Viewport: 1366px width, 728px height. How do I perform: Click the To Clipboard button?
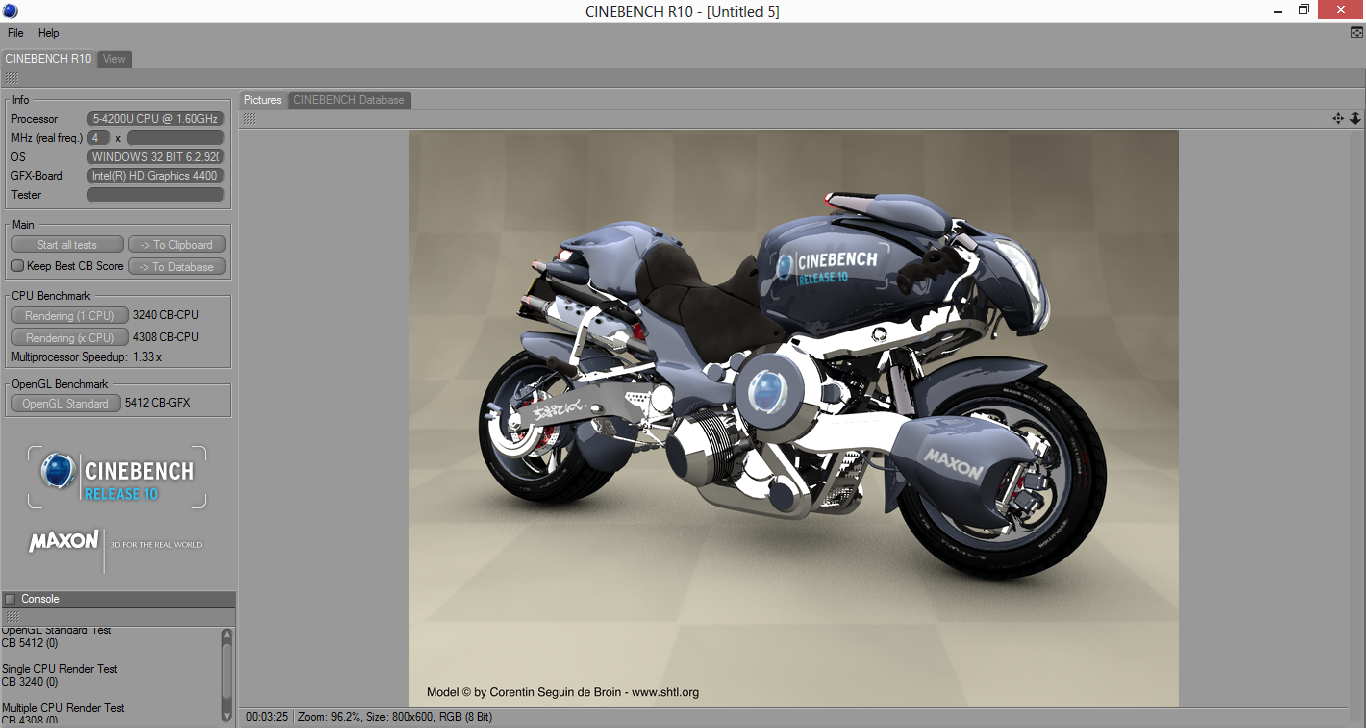177,245
